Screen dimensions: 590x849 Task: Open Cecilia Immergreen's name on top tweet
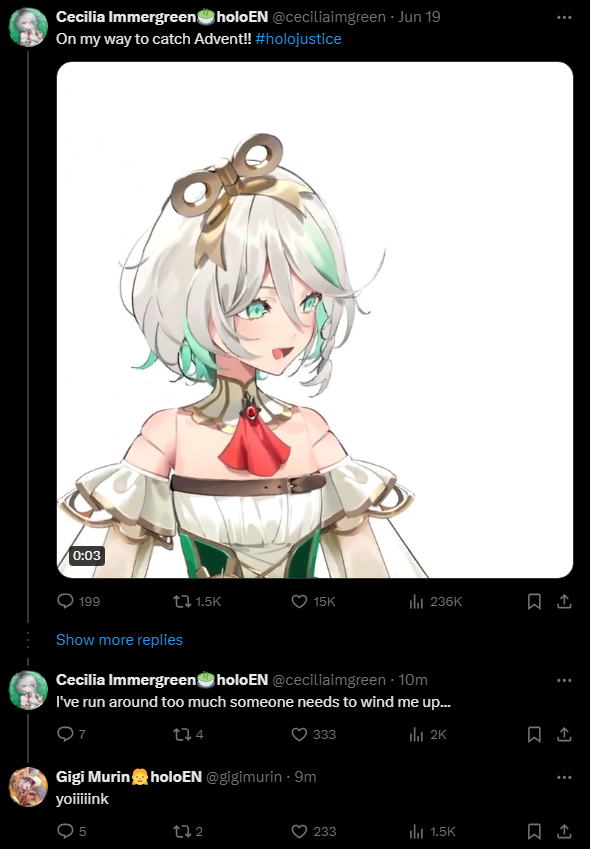point(126,17)
